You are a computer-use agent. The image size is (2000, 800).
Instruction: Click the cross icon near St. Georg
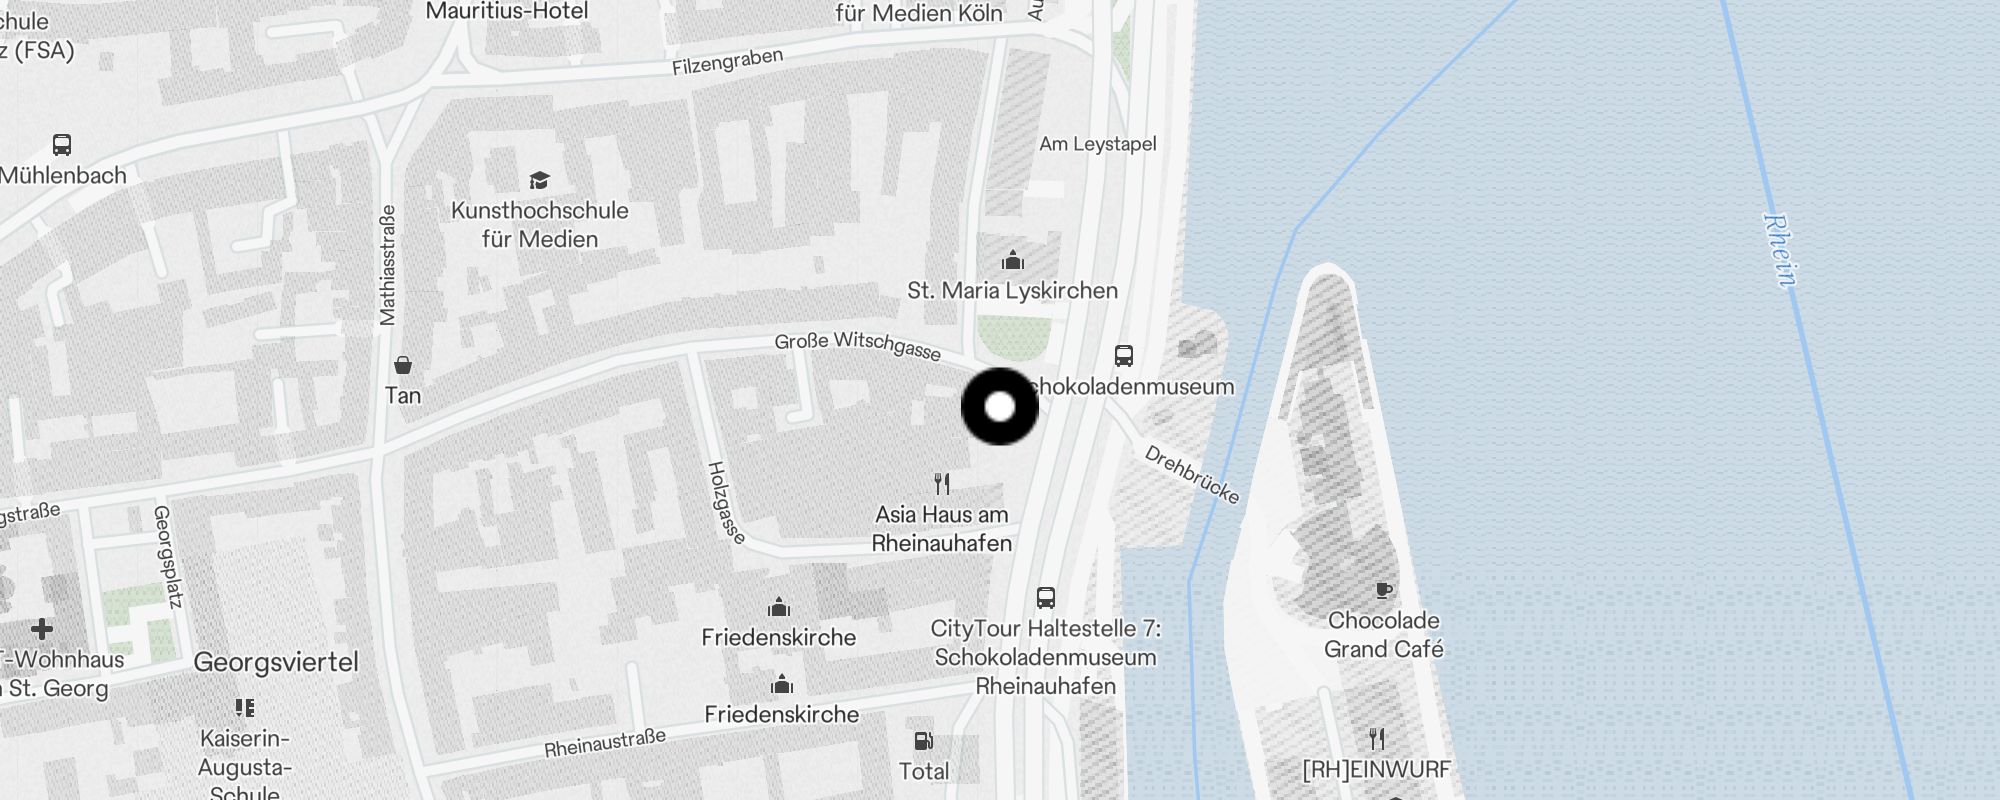pyautogui.click(x=42, y=629)
